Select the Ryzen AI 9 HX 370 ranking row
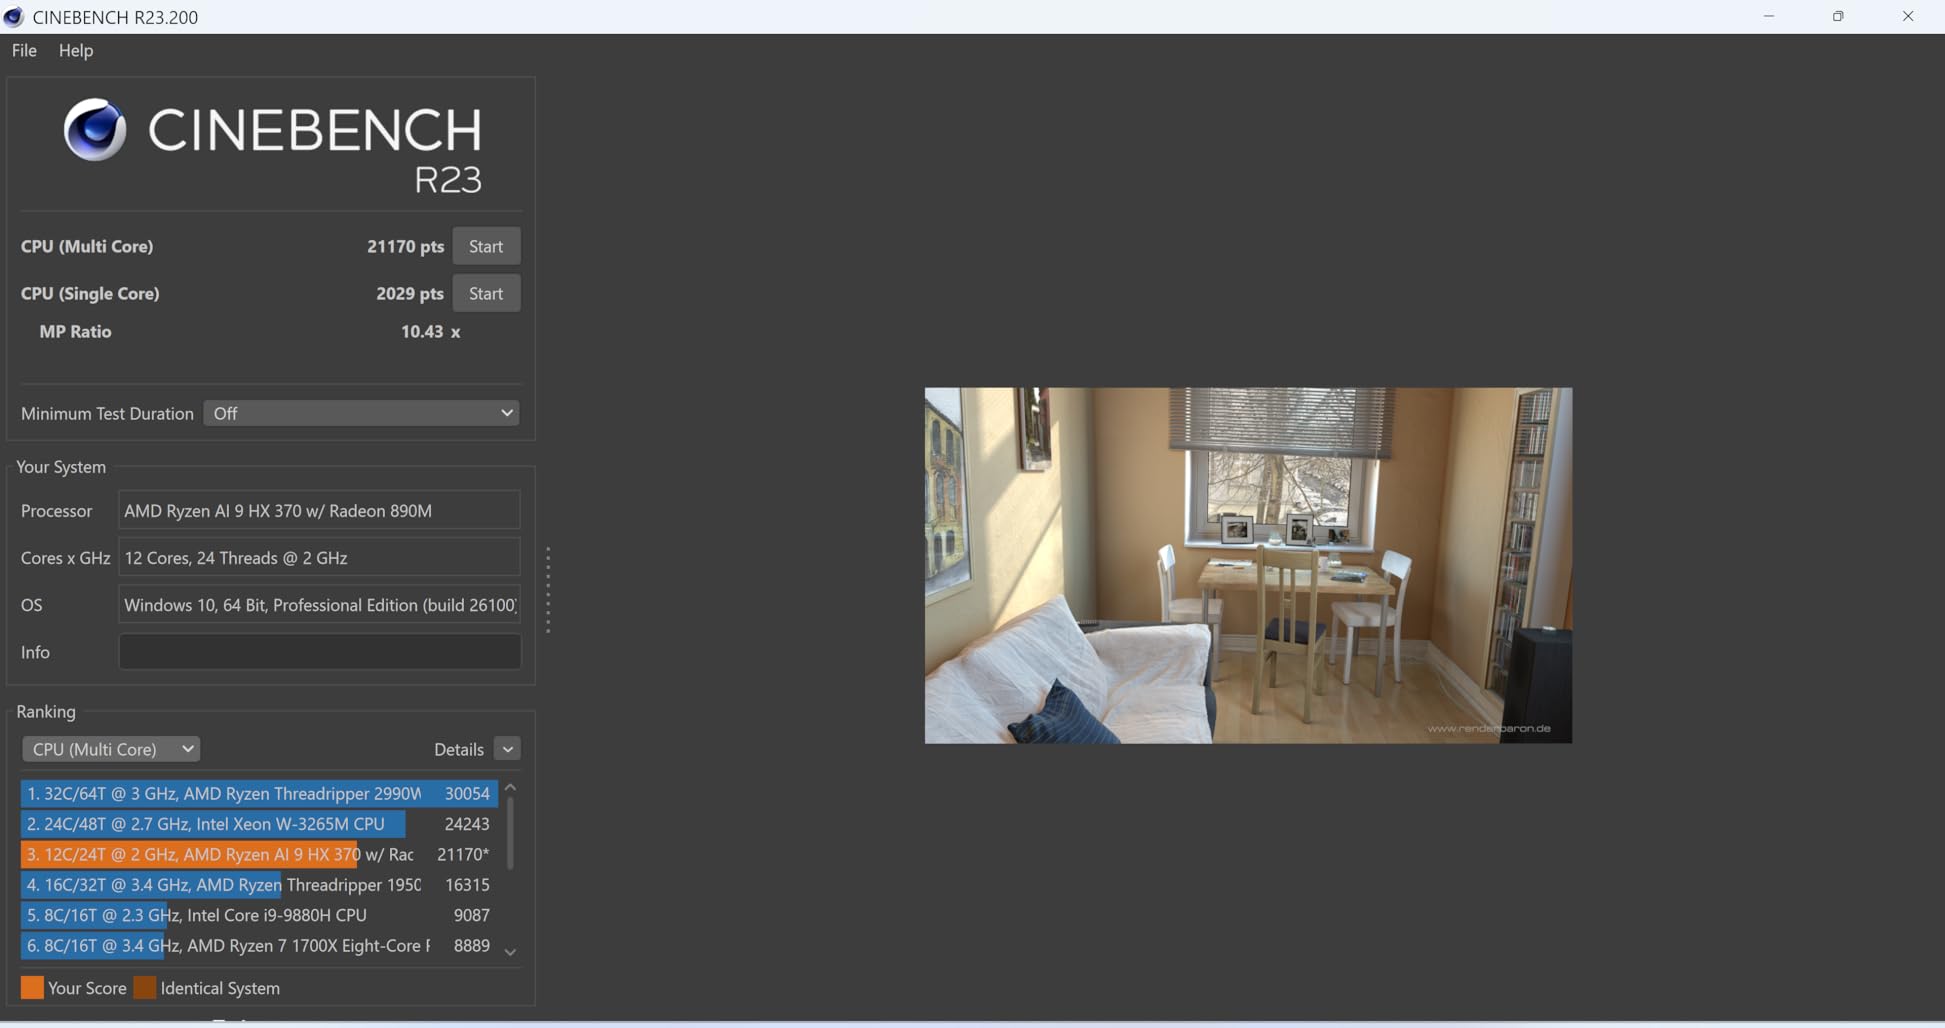The height and width of the screenshot is (1028, 1945). tap(258, 854)
